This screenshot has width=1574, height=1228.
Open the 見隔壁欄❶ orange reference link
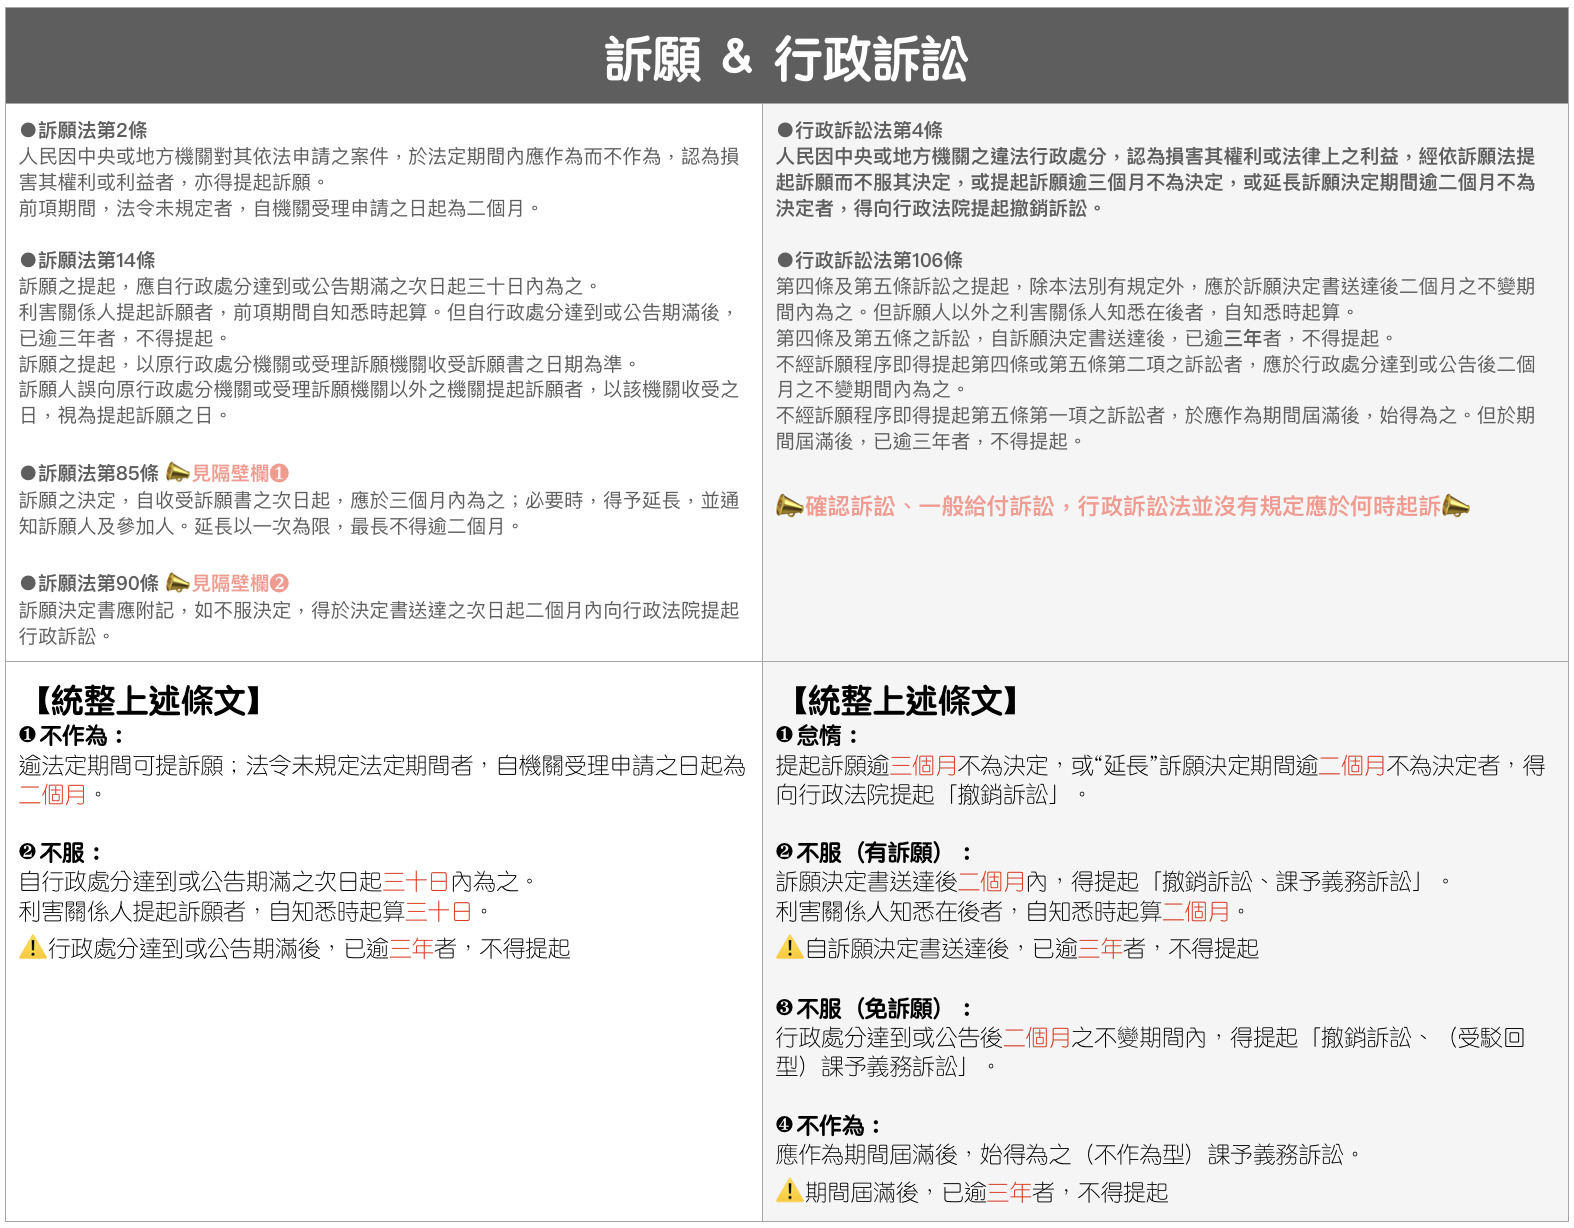[x=240, y=473]
